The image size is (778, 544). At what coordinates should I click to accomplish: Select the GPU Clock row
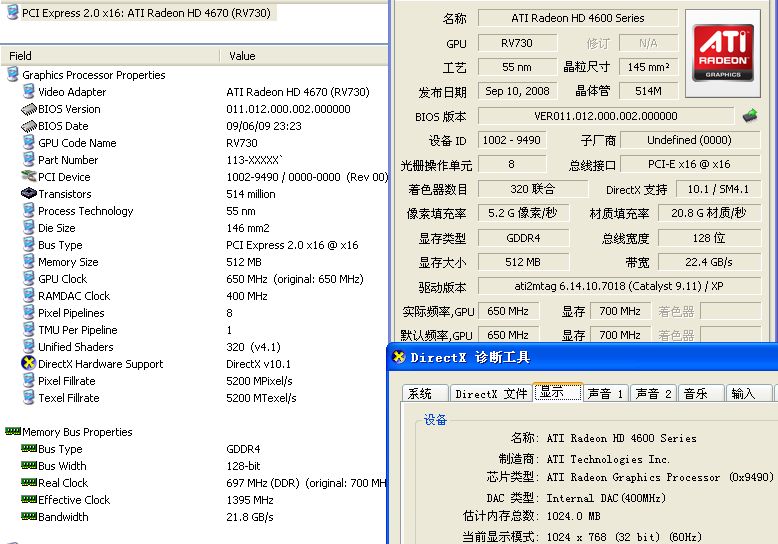194,279
